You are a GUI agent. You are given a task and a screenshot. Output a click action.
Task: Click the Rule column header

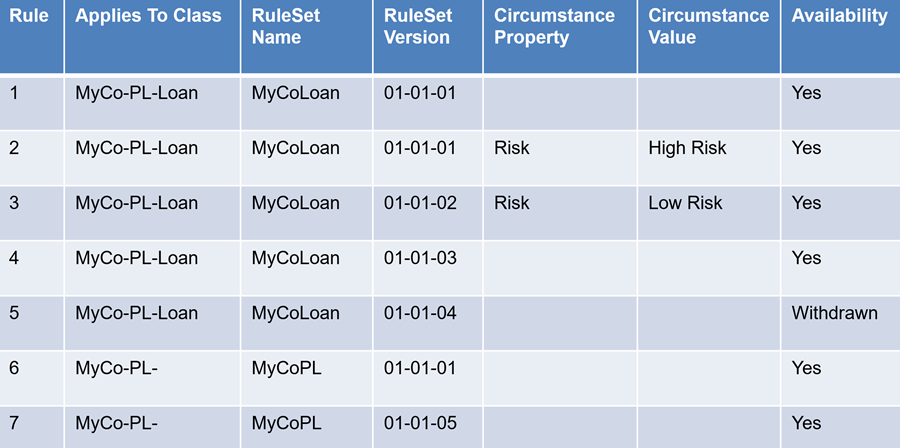pos(30,17)
